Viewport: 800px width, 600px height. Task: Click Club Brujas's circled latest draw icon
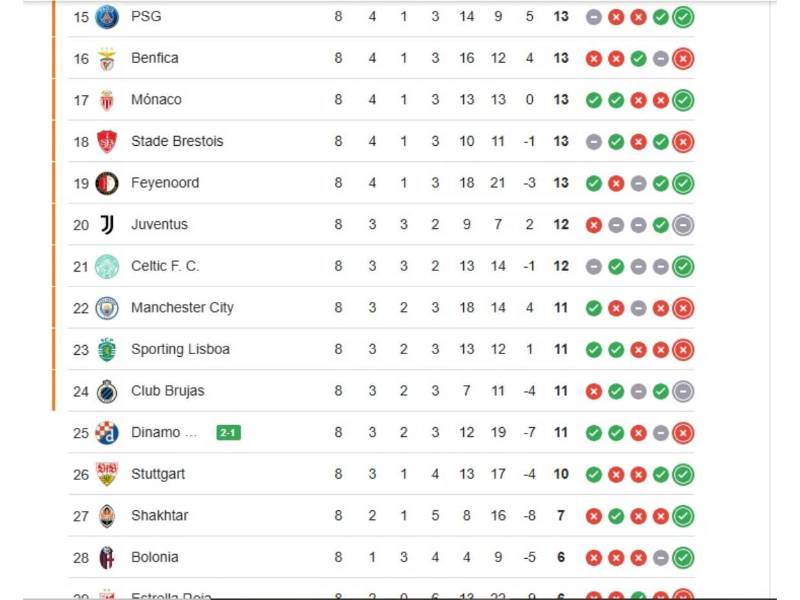click(683, 391)
